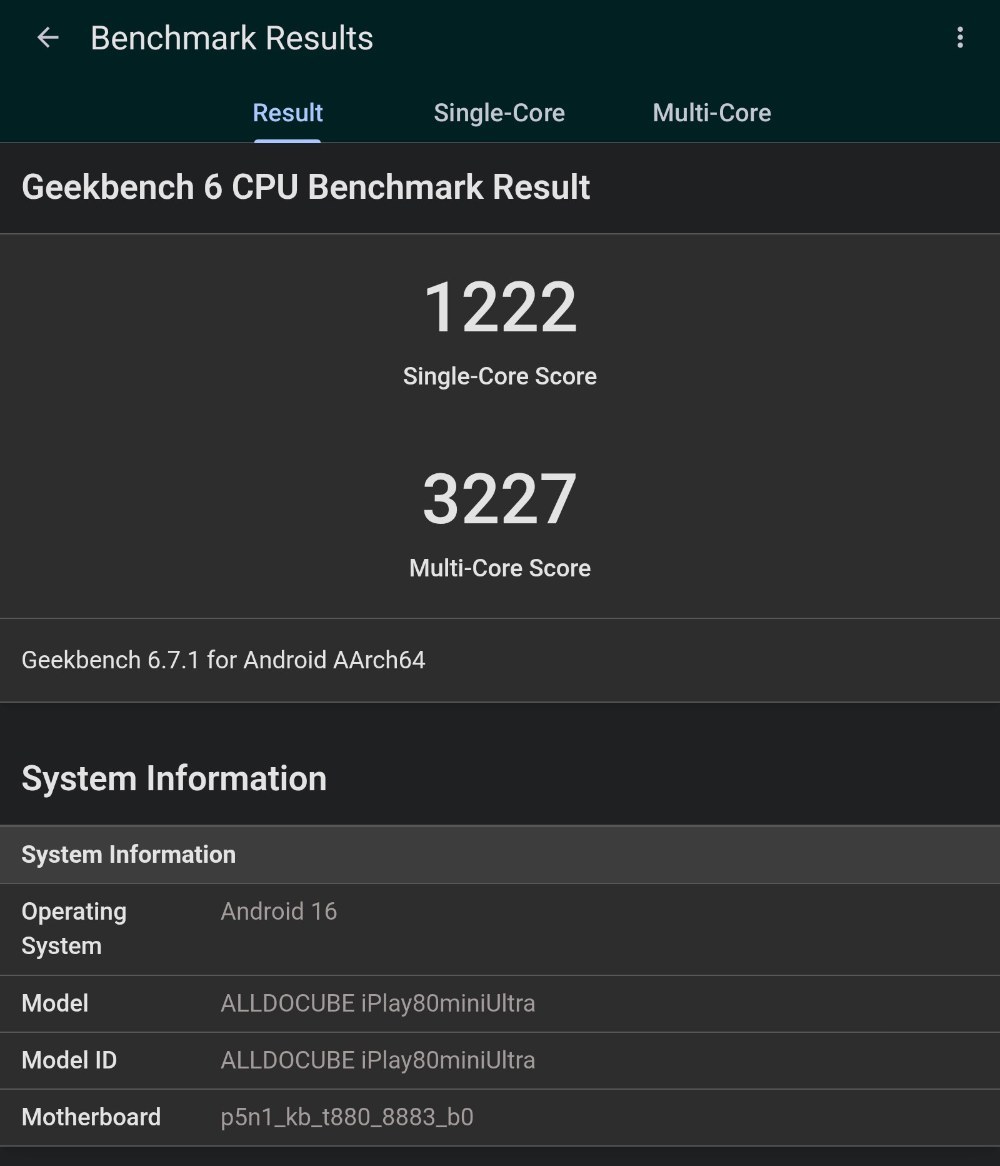This screenshot has height=1166, width=1000.
Task: Click the Single-Core Score label
Action: (500, 376)
